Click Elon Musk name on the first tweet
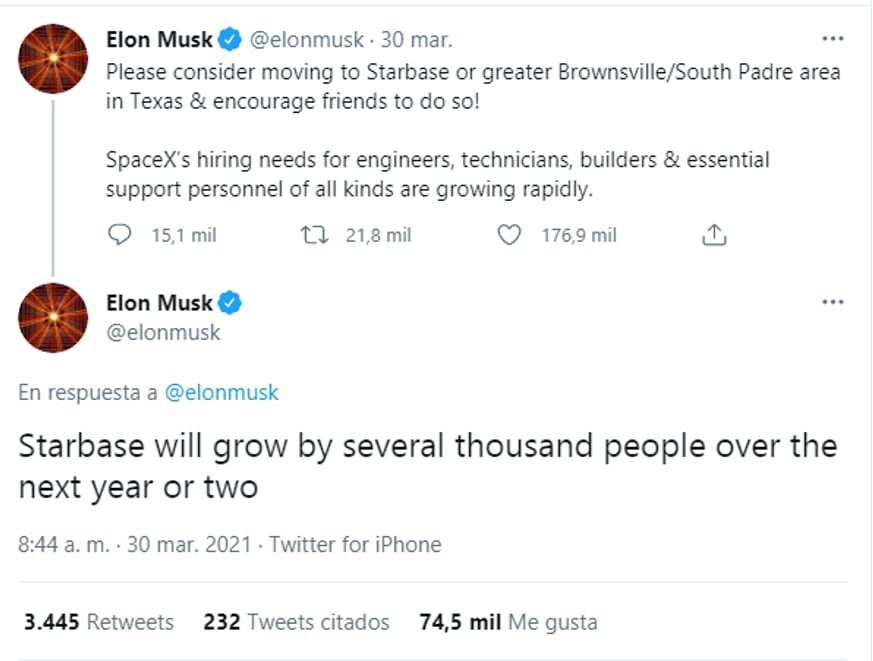The height and width of the screenshot is (661, 873). pos(159,40)
